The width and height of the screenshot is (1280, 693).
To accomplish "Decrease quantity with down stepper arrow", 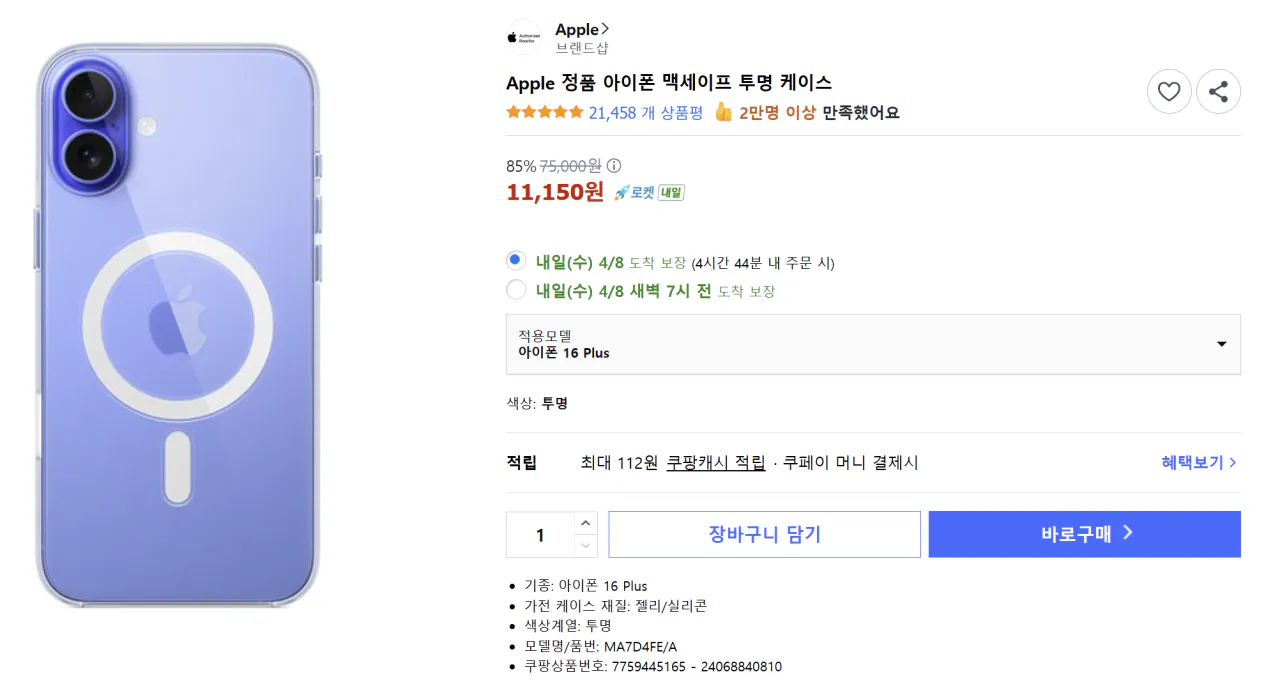I will click(x=586, y=546).
